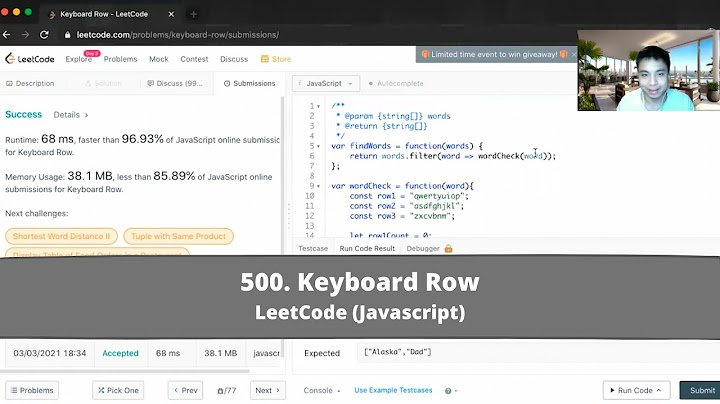The width and height of the screenshot is (720, 404).
Task: Click Use Example Testcases
Action: point(393,390)
